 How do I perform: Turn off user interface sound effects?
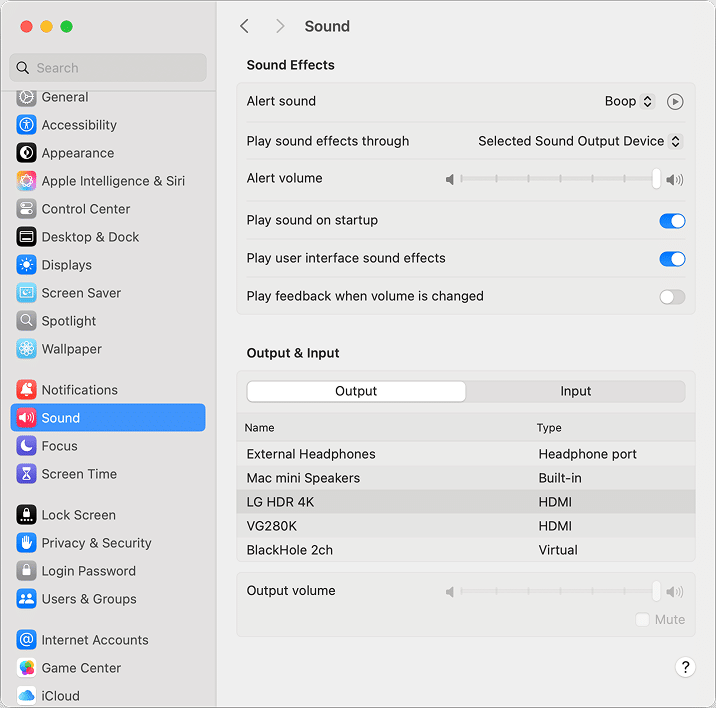point(672,259)
